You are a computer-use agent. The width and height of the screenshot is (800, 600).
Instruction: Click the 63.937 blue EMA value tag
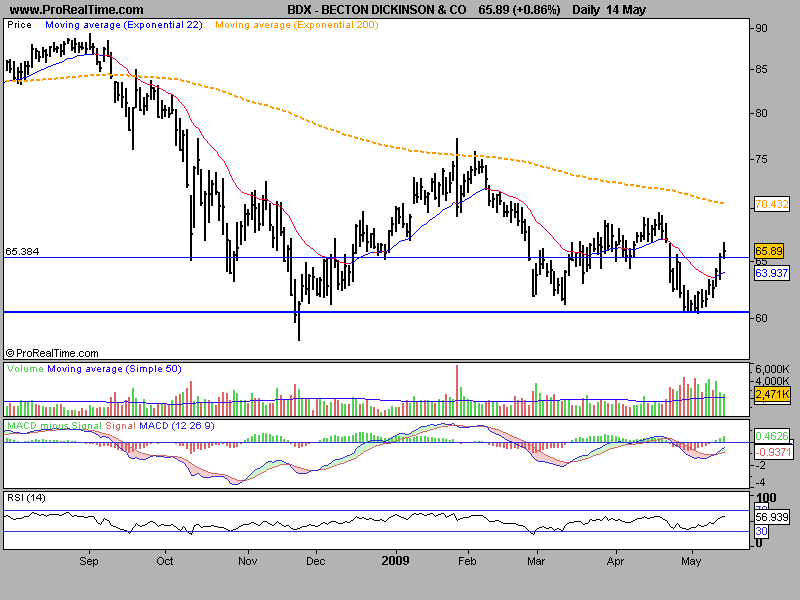[x=772, y=273]
